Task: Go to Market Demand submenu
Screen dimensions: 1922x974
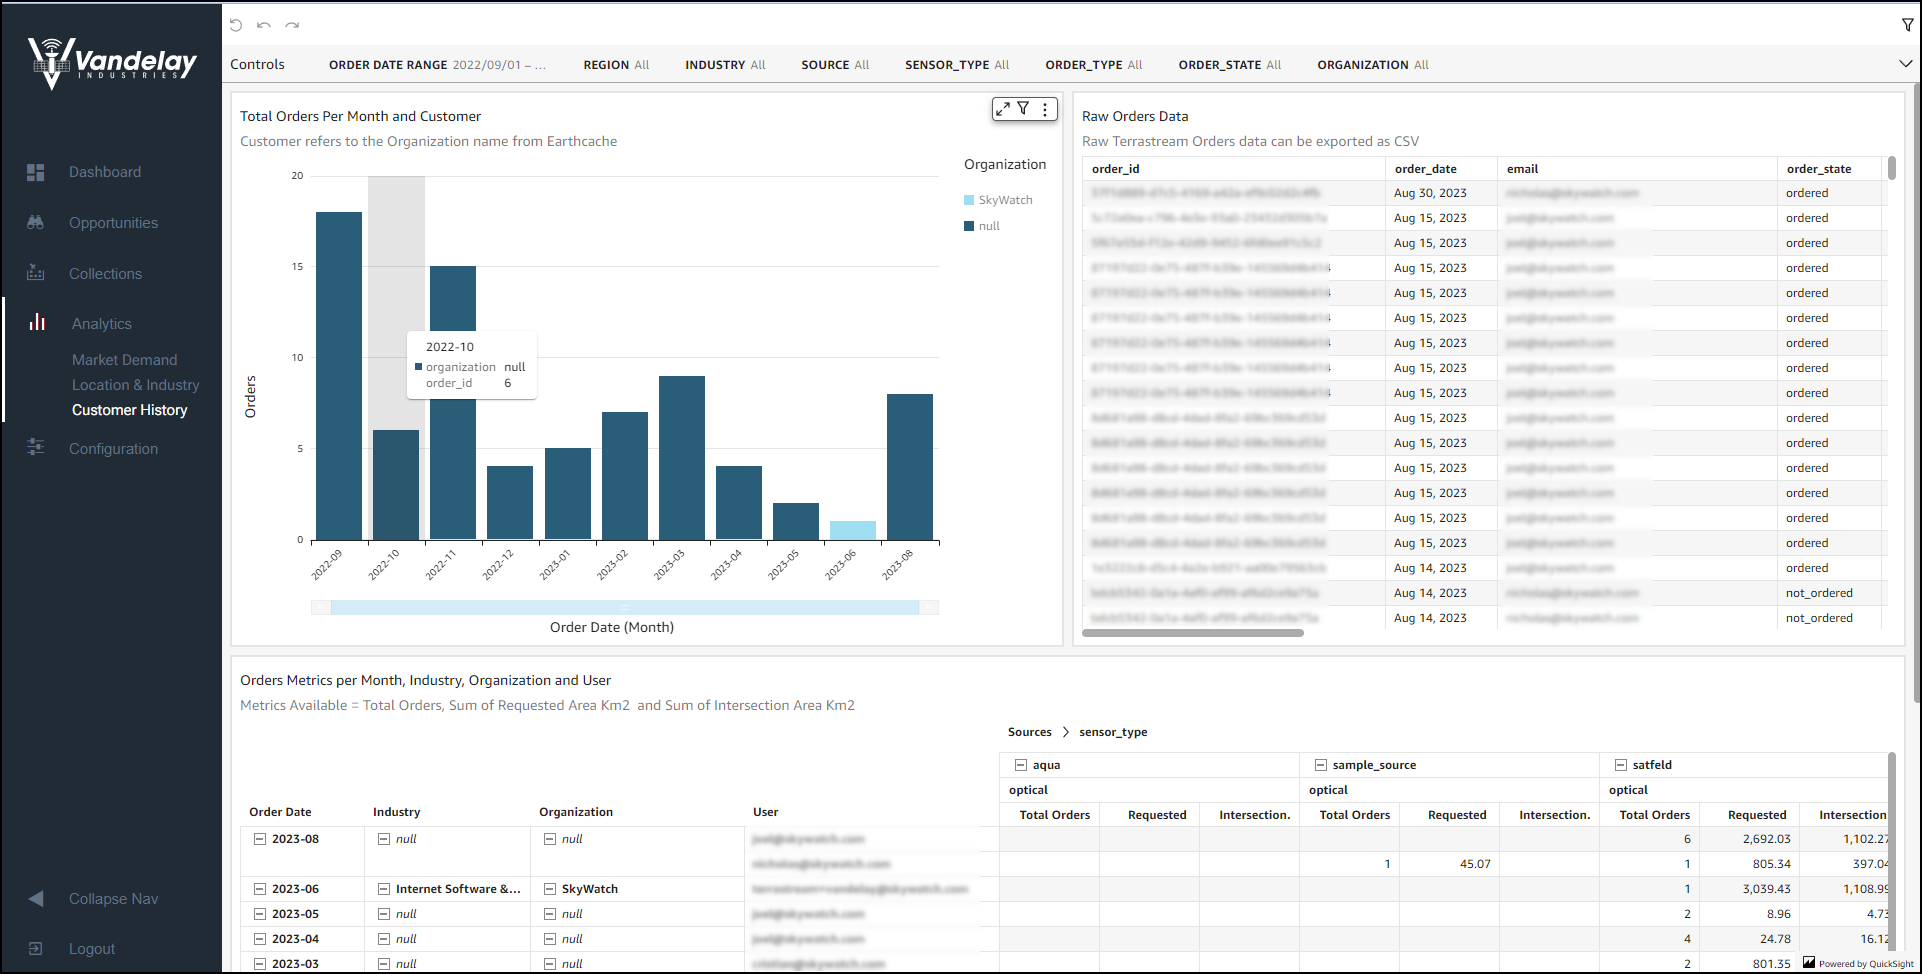Action: point(124,360)
